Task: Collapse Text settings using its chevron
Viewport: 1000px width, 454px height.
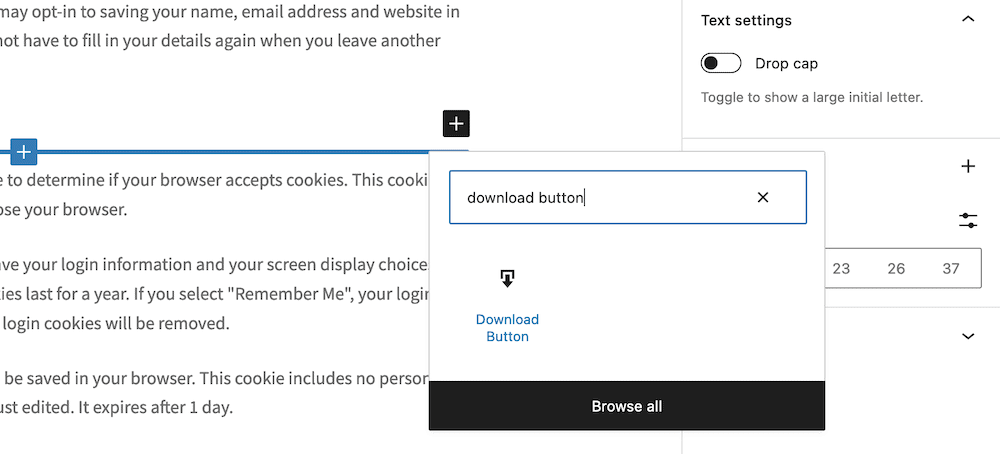Action: point(968,19)
